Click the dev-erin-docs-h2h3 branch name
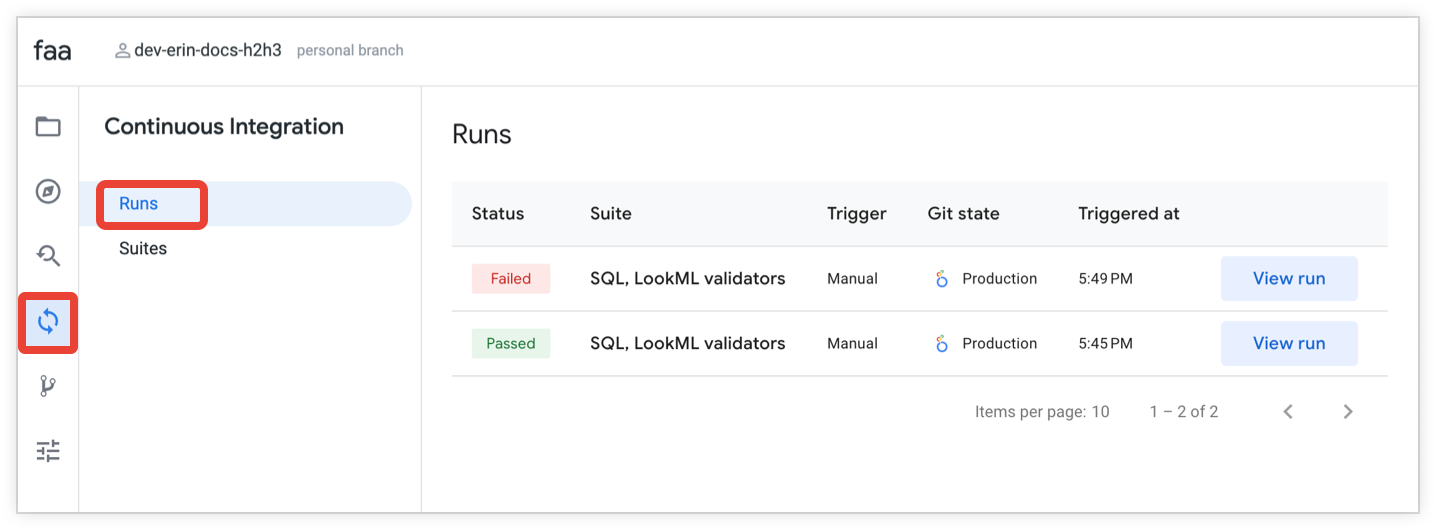This screenshot has height=530, width=1436. click(210, 50)
